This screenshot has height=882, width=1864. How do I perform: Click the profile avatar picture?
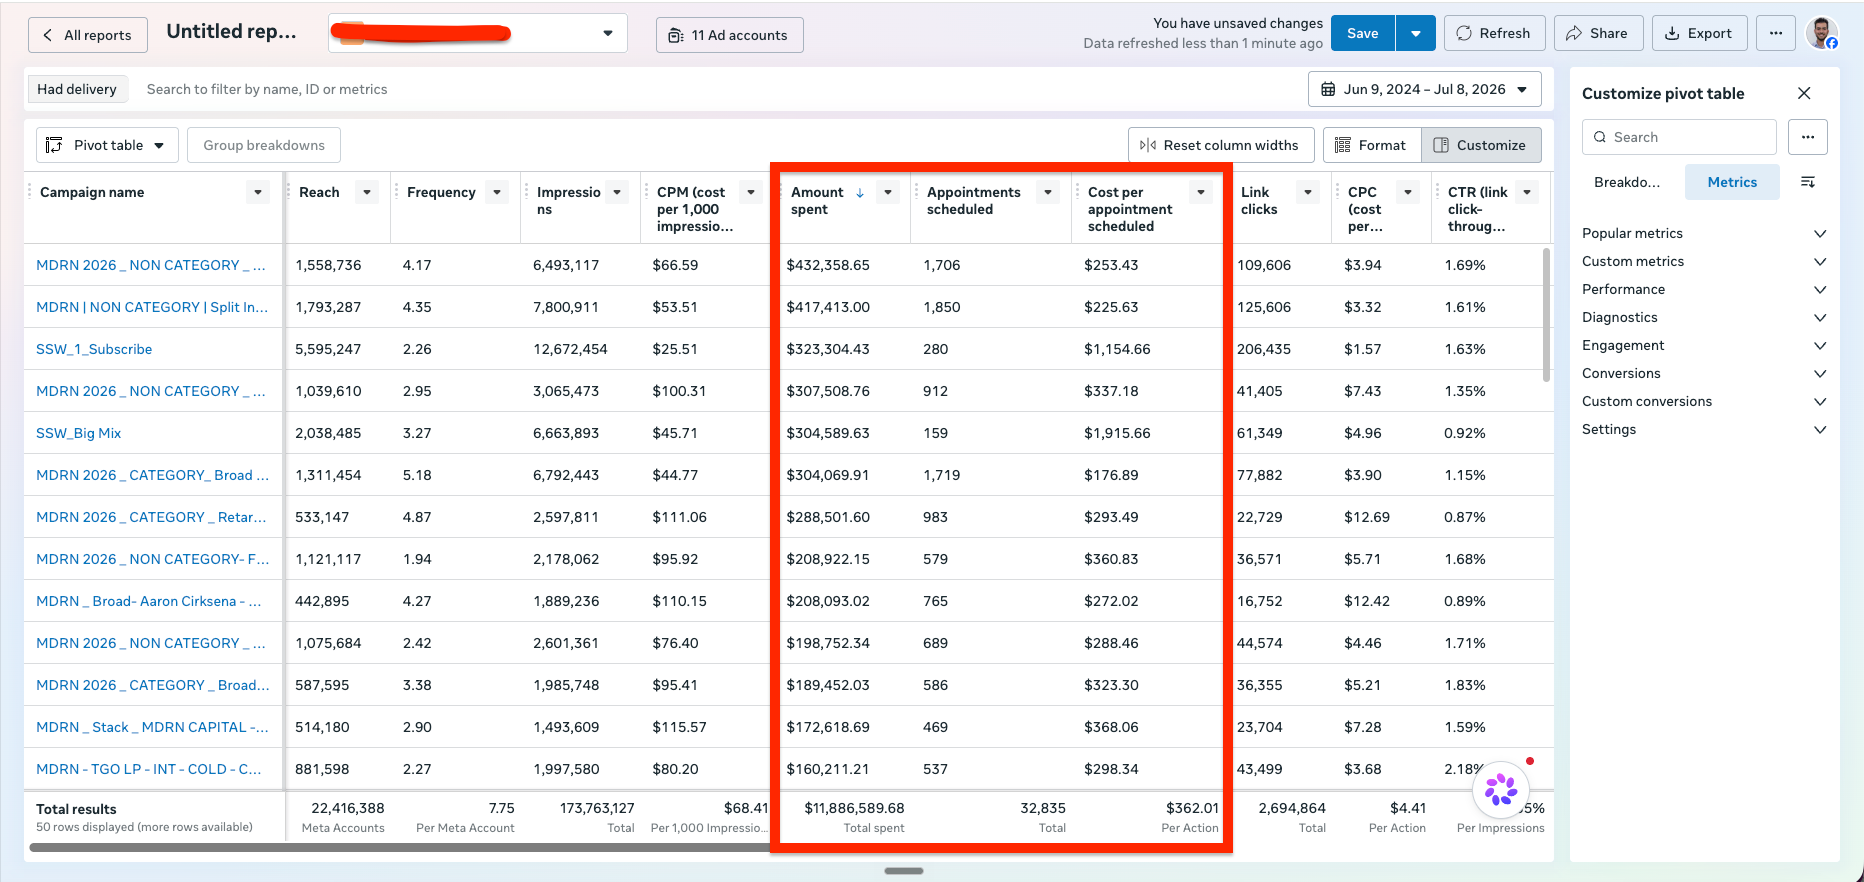pyautogui.click(x=1822, y=33)
